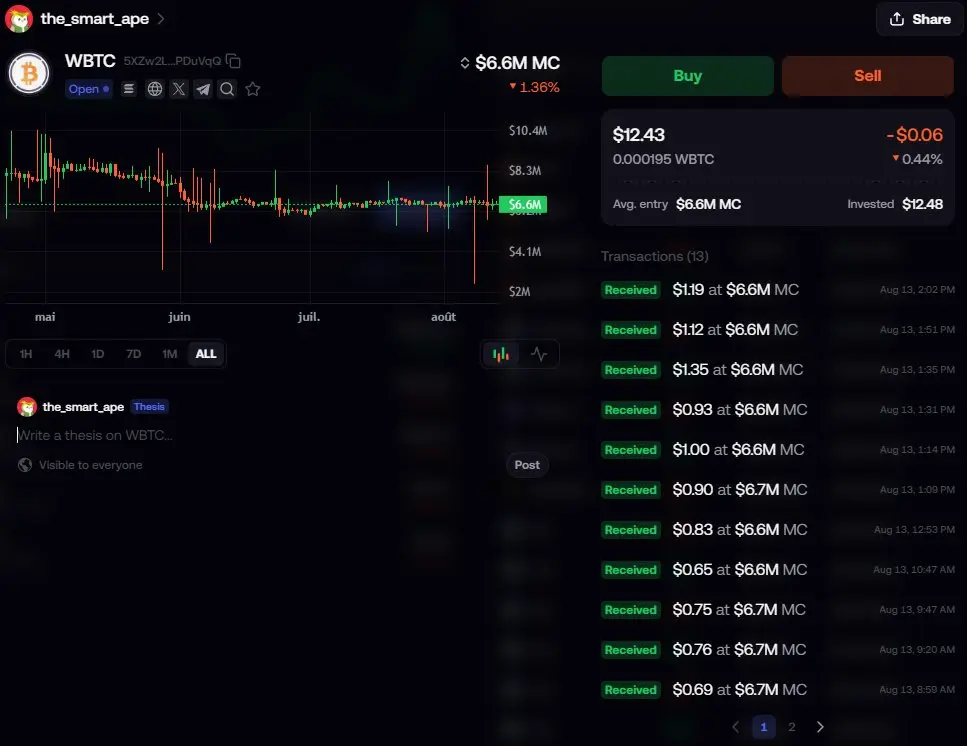
Task: Go to next transactions page arrow
Action: click(x=820, y=727)
